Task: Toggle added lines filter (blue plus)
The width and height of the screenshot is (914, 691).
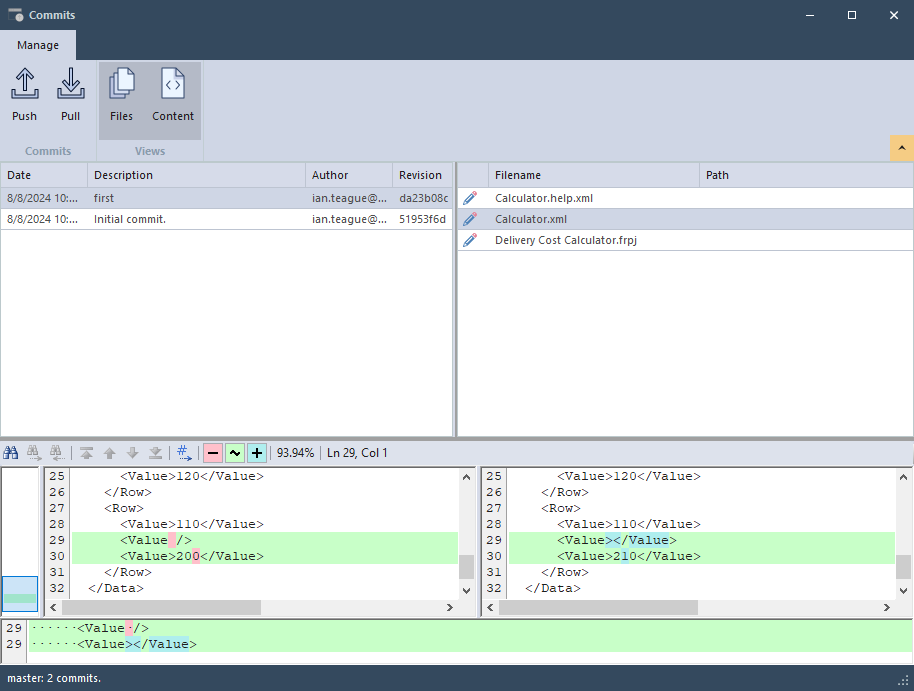Action: click(x=256, y=453)
